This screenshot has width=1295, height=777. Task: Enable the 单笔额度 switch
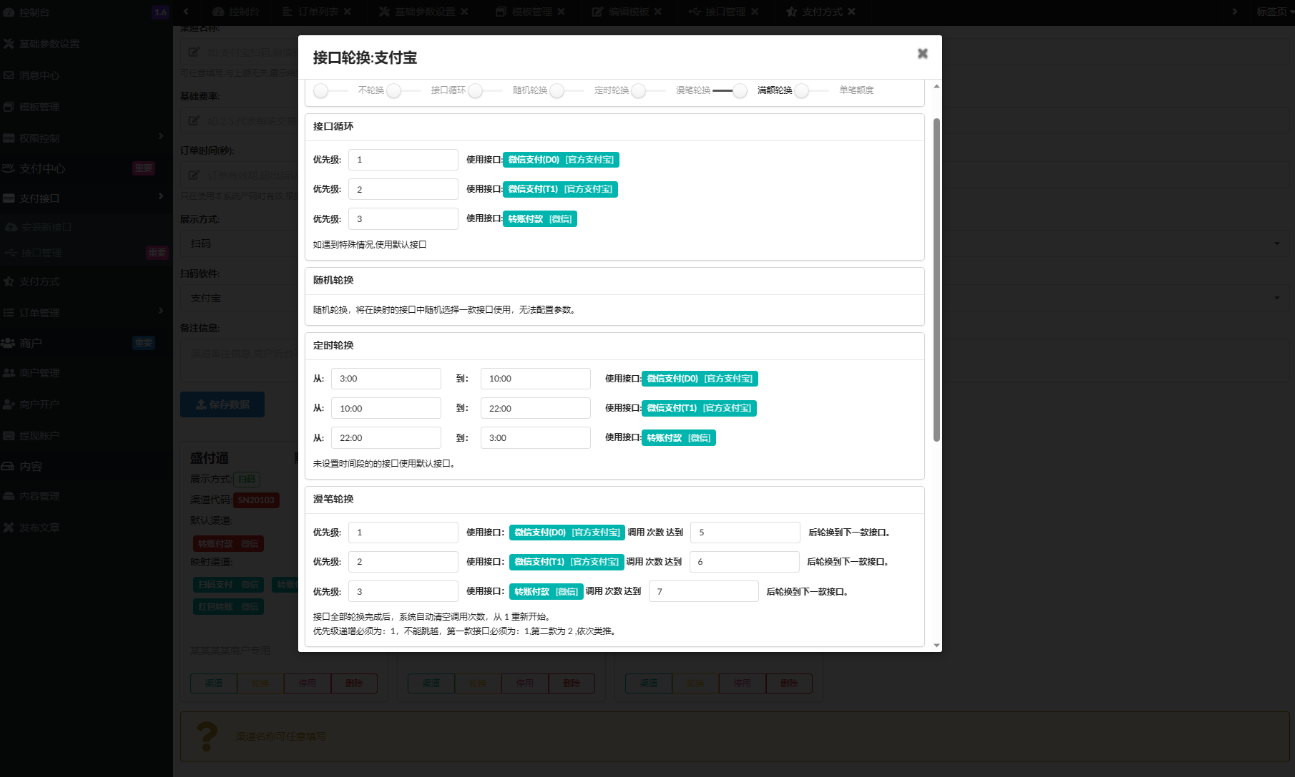pyautogui.click(x=811, y=90)
